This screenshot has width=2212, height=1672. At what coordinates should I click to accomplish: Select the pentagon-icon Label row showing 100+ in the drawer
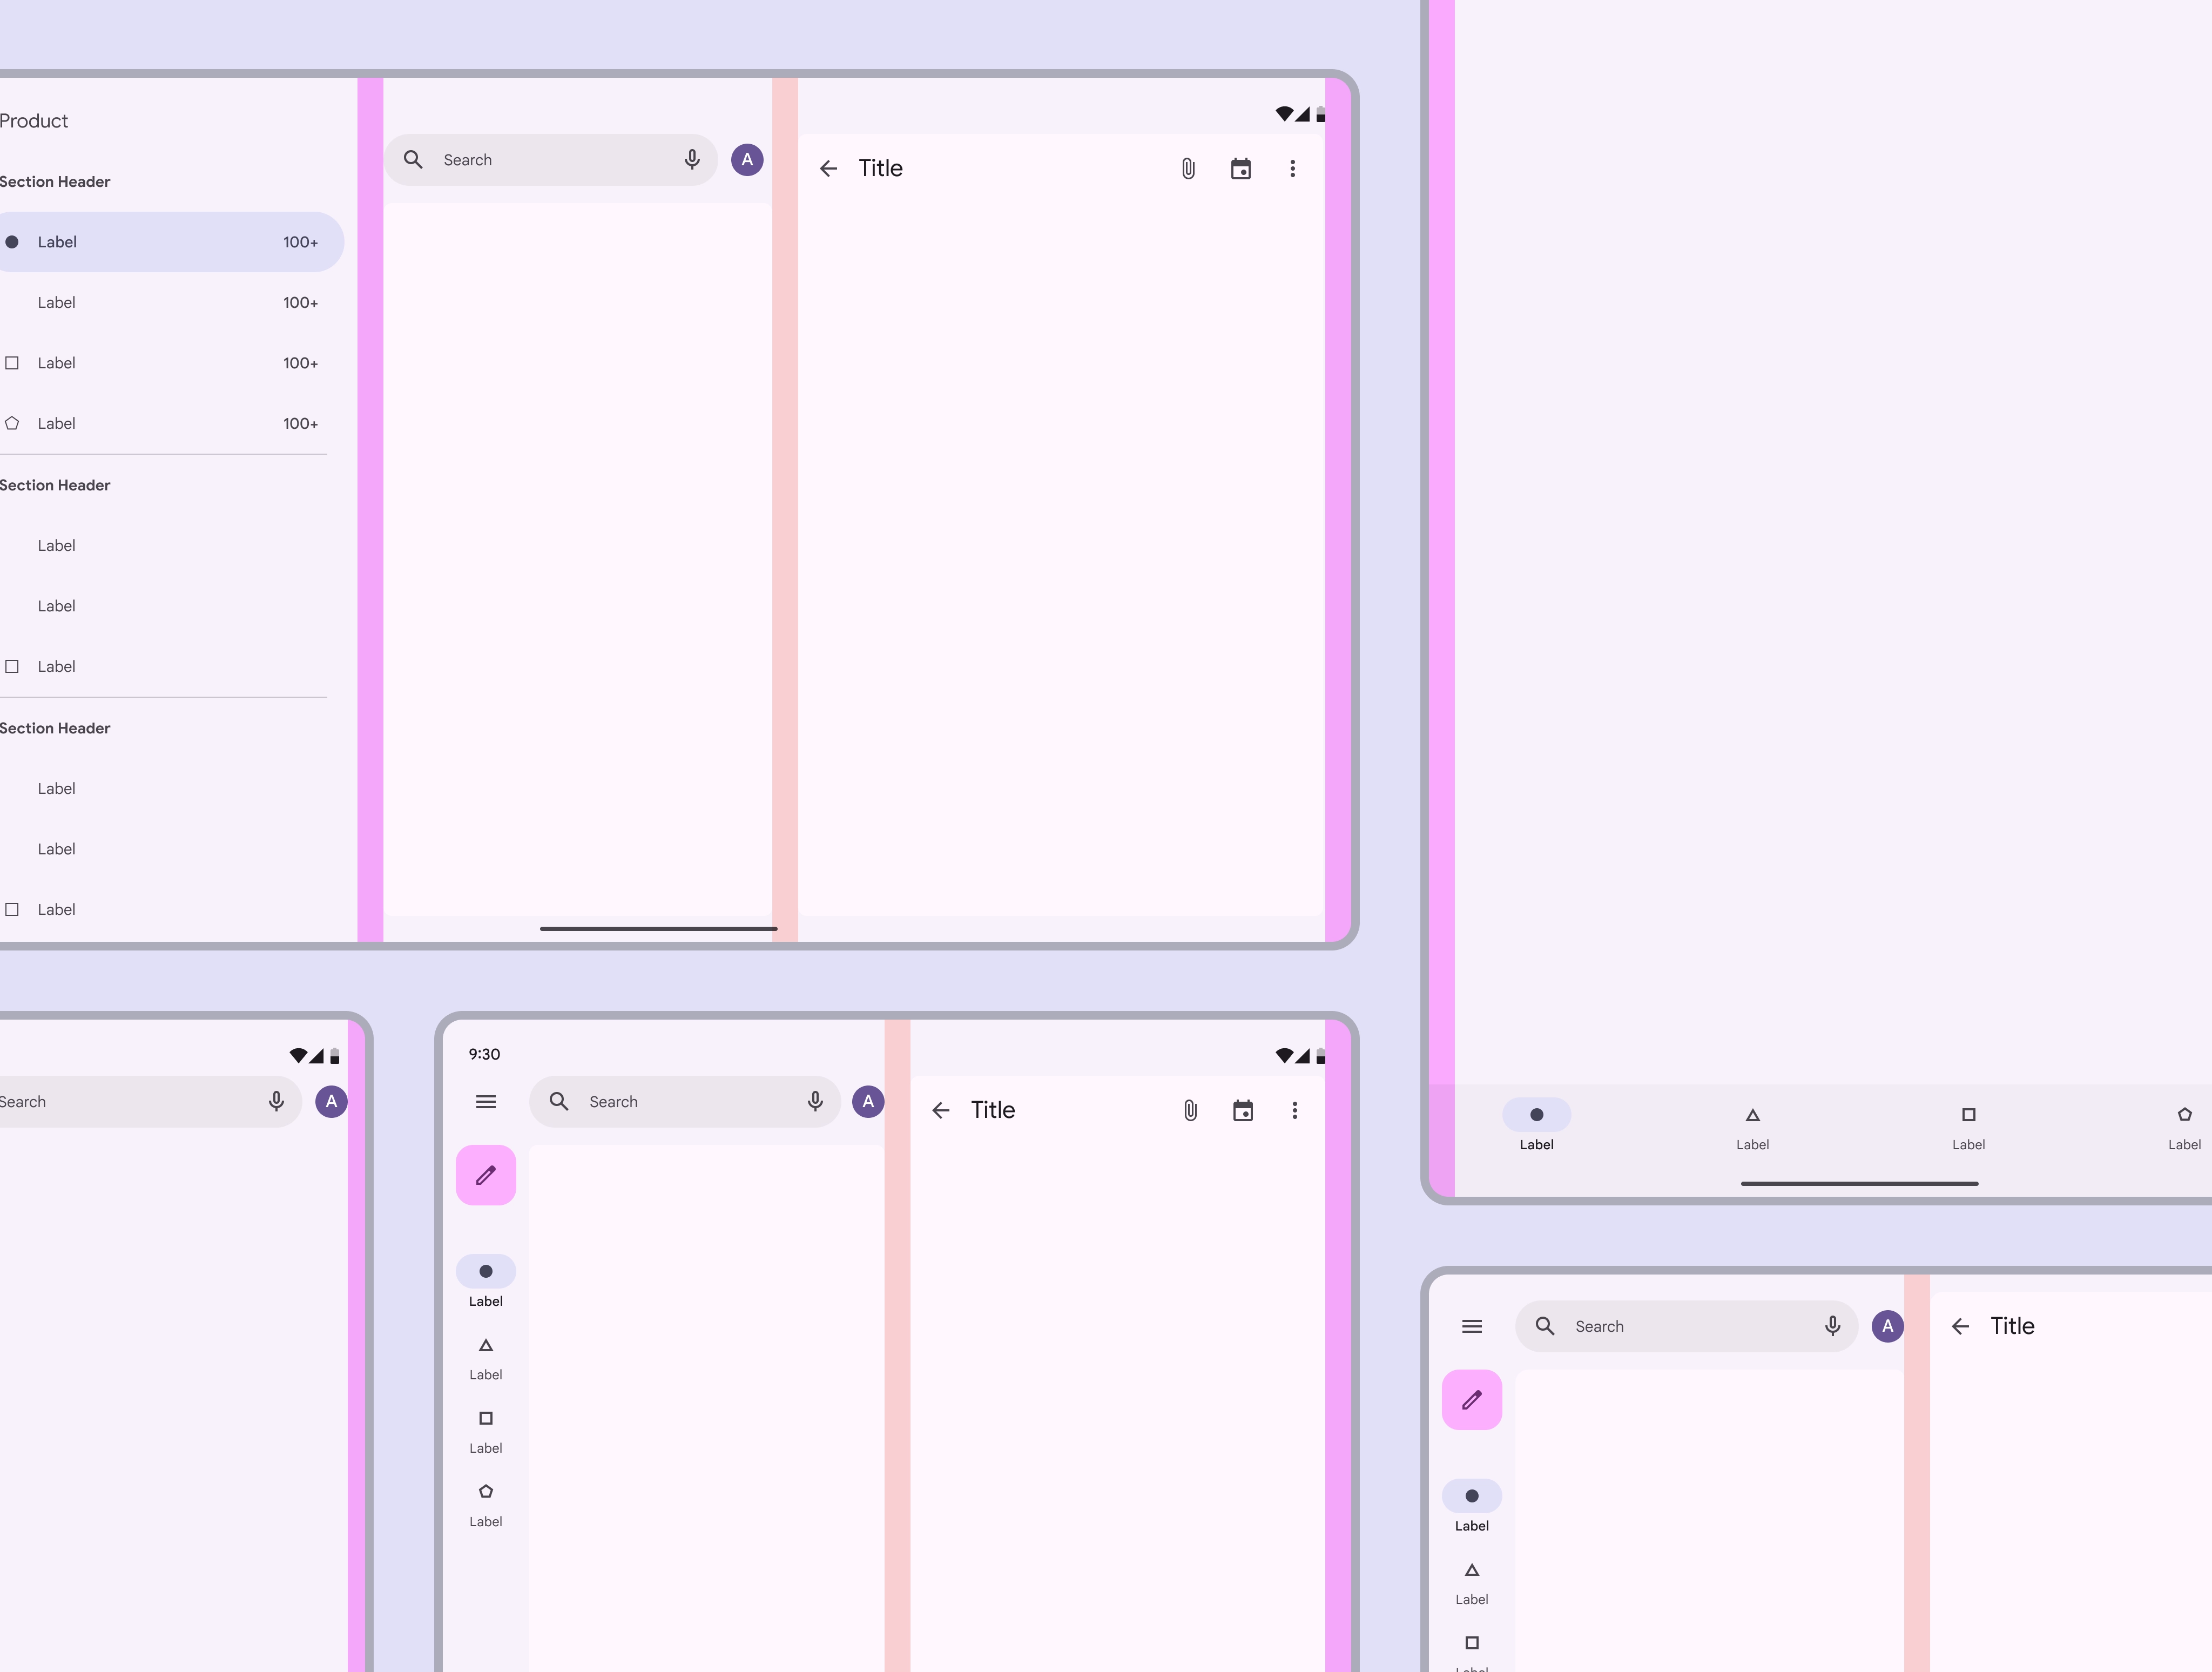point(166,423)
